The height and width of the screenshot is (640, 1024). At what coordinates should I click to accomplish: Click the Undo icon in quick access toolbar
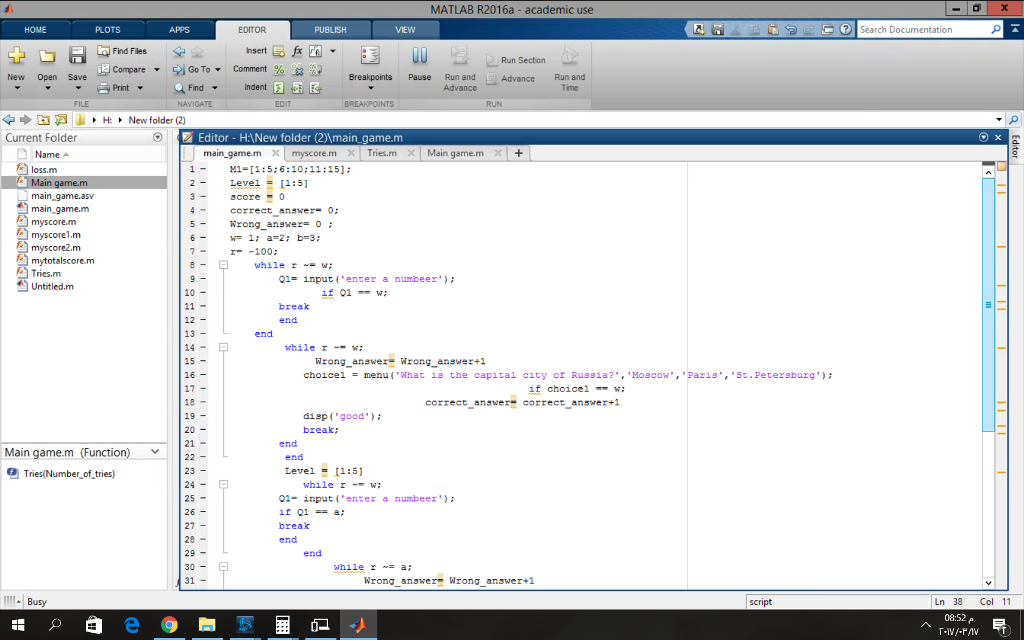point(791,29)
